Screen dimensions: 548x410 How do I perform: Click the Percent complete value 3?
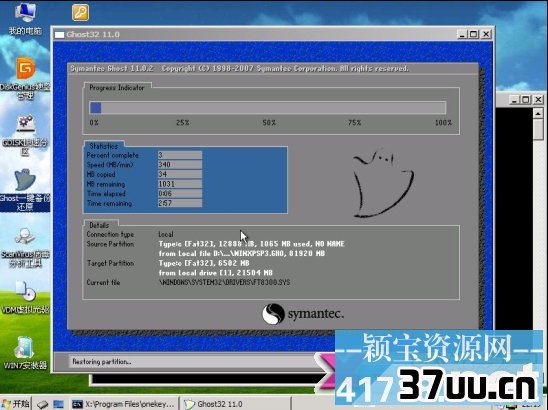coord(180,155)
